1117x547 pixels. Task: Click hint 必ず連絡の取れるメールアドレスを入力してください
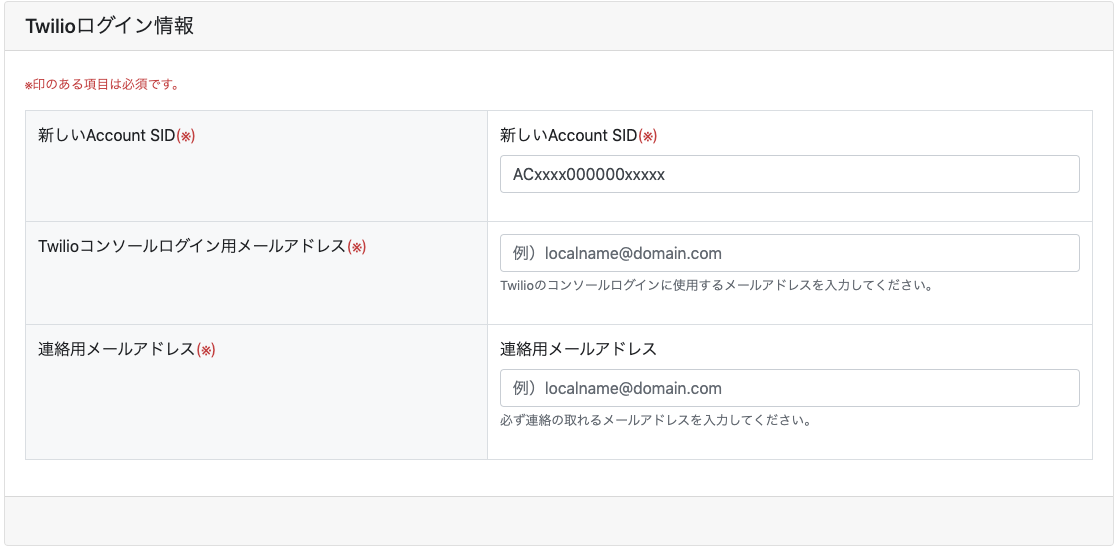point(656,420)
